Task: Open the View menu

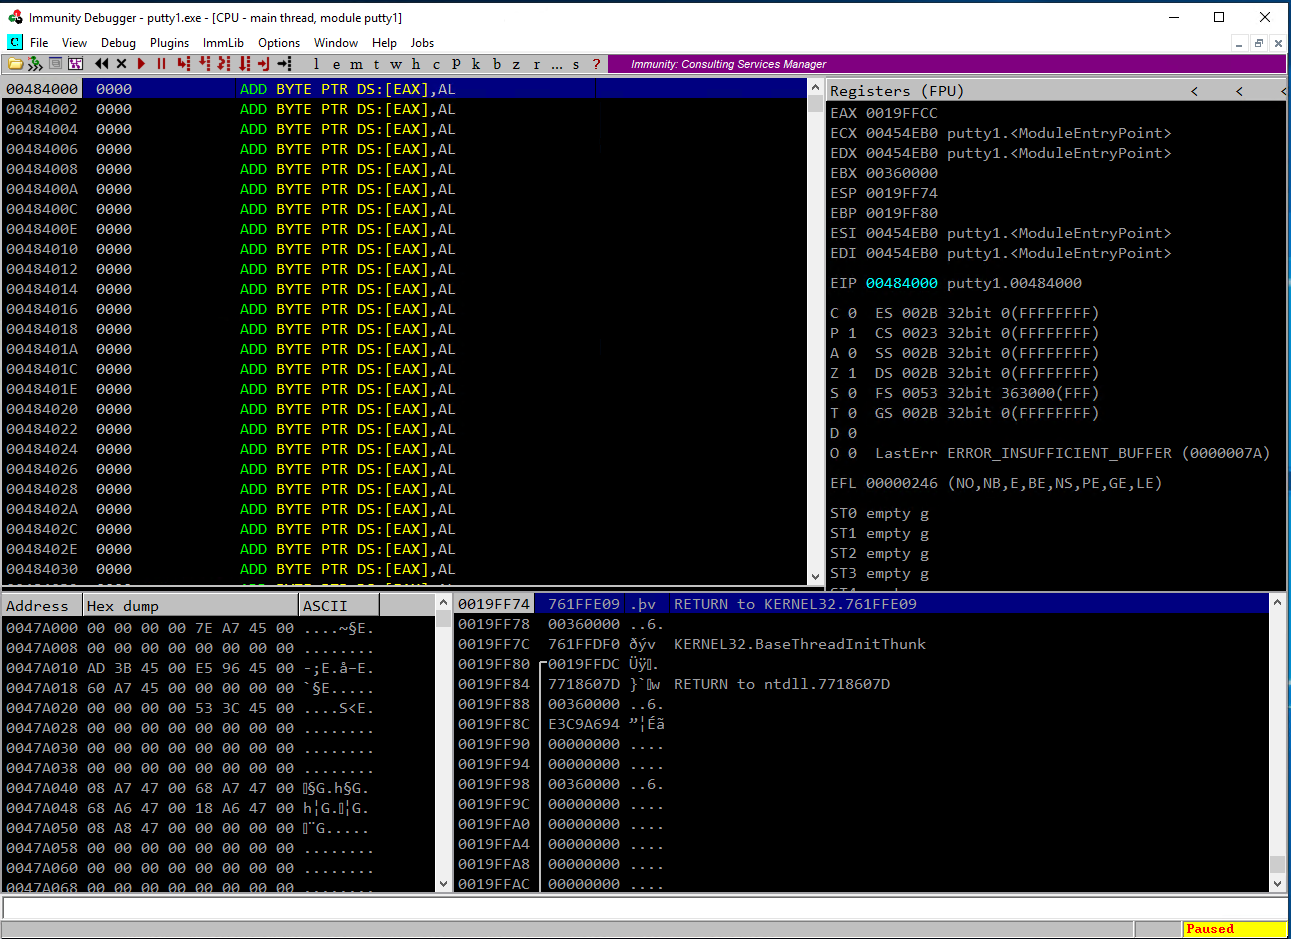Action: coord(74,43)
